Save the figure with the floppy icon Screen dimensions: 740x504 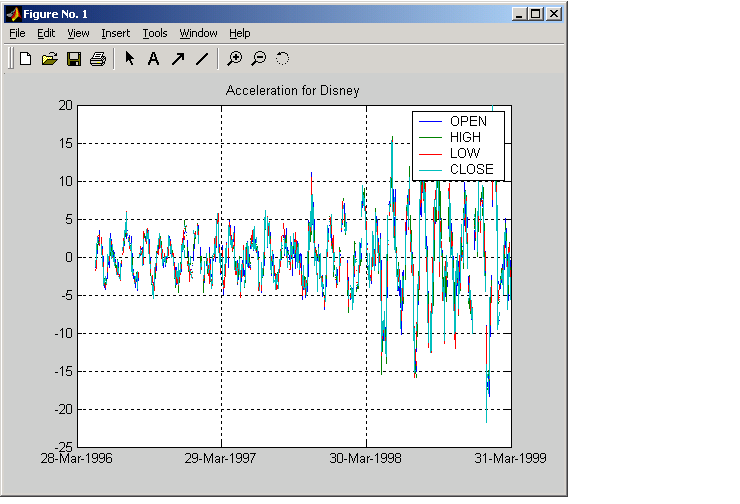click(74, 59)
